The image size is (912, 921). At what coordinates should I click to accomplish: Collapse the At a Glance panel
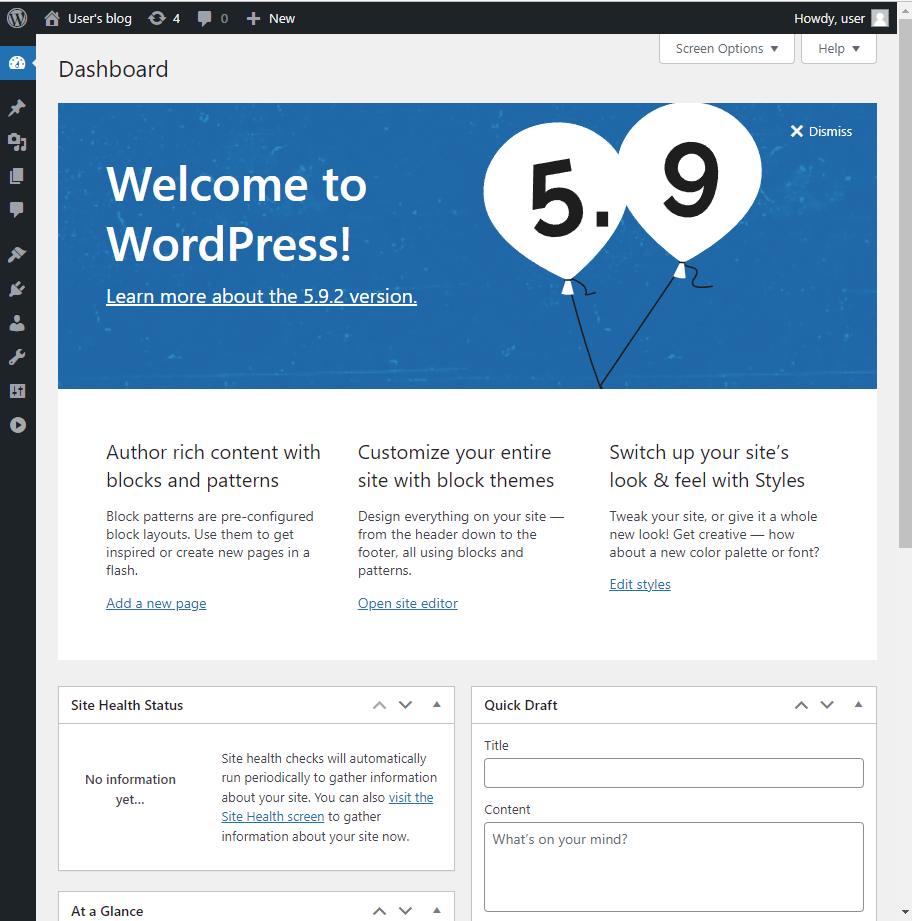[x=436, y=911]
